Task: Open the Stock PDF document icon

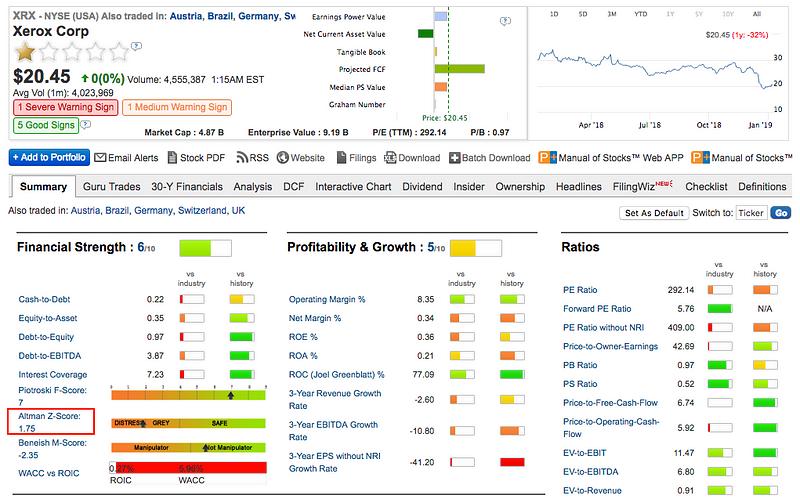Action: [x=172, y=158]
